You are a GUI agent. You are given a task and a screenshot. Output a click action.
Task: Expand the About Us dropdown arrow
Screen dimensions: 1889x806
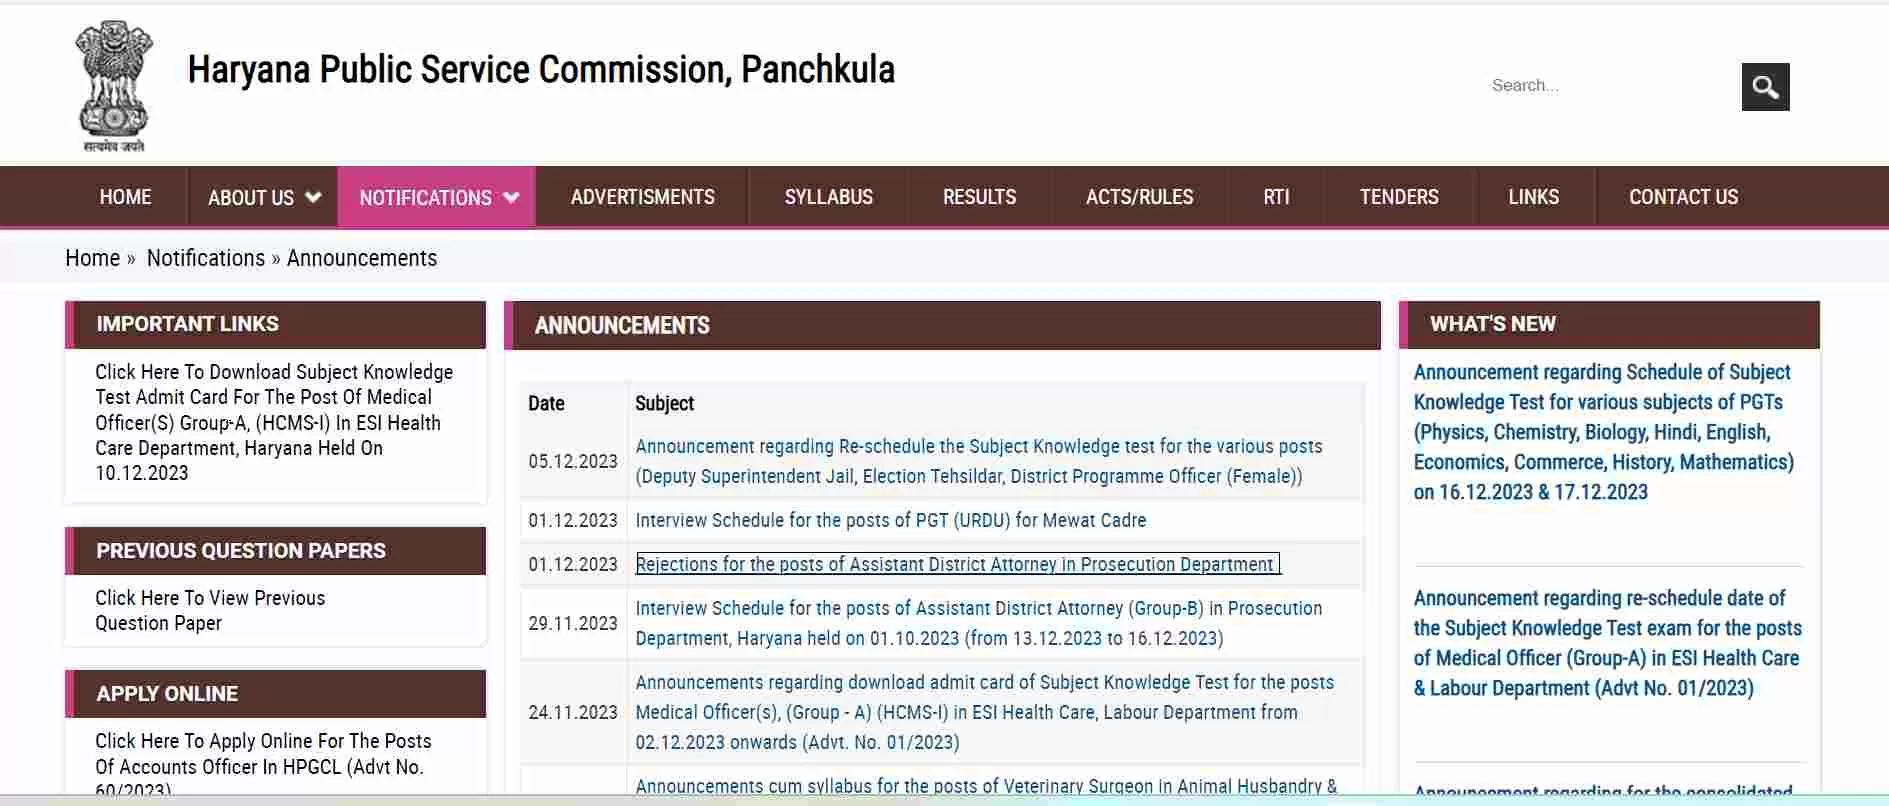(x=313, y=197)
